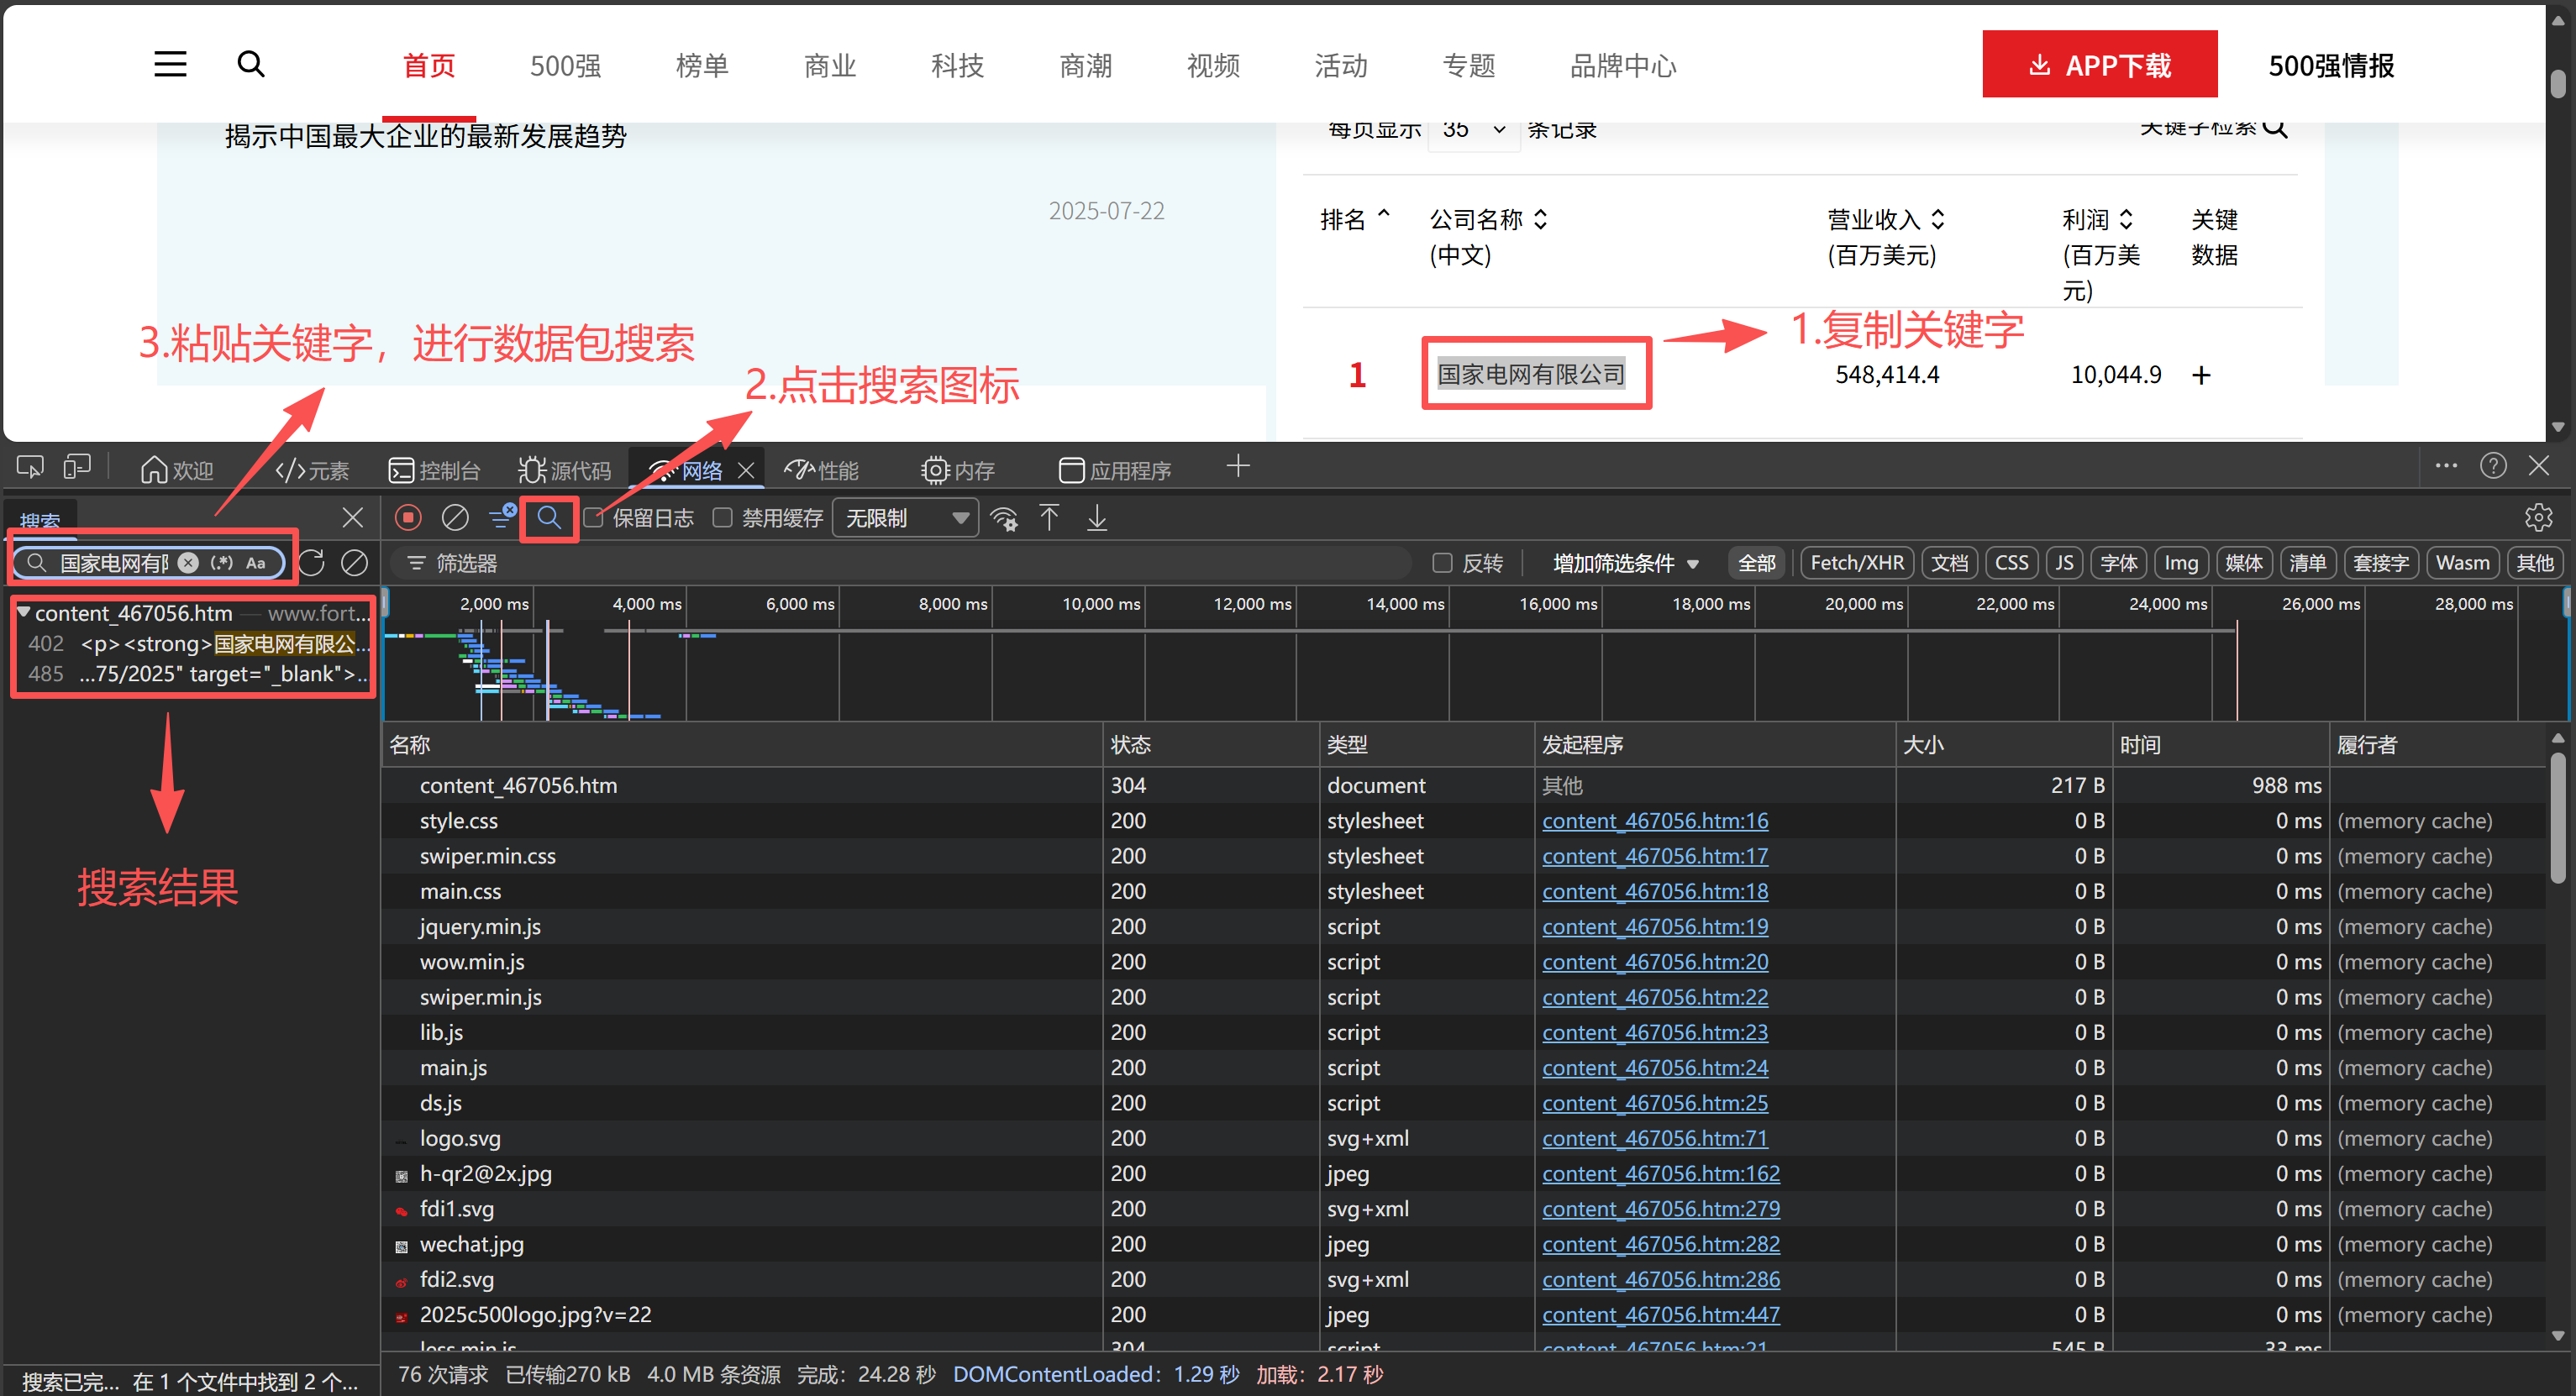The image size is (2576, 1396).
Task: Click the 18,000 ms timeline marker
Action: [1710, 604]
